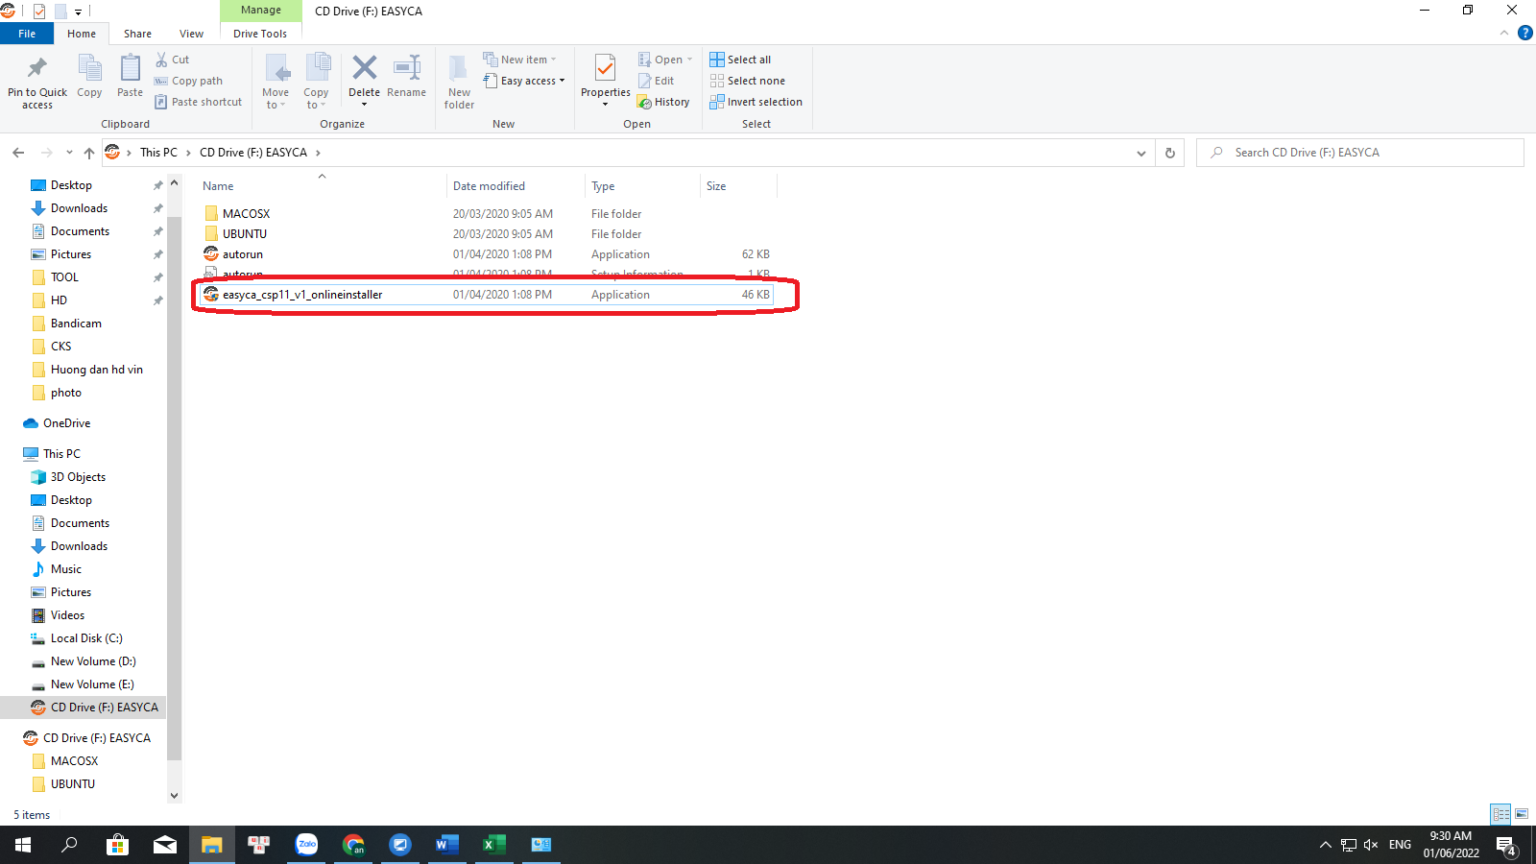Switch to large icons view in status bar
This screenshot has height=864, width=1536.
point(1521,814)
